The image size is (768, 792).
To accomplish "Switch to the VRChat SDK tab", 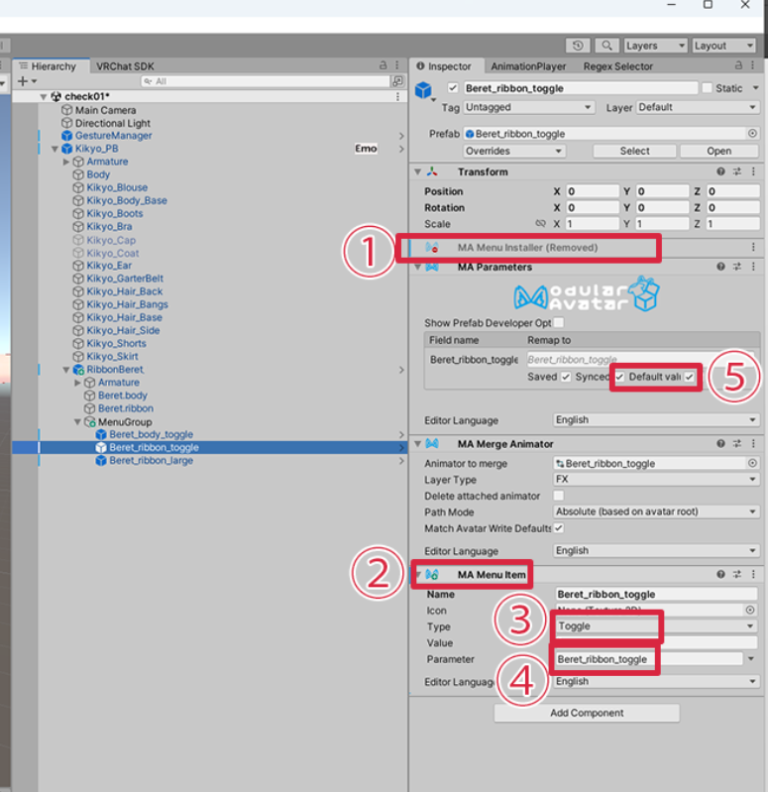I will tap(125, 66).
